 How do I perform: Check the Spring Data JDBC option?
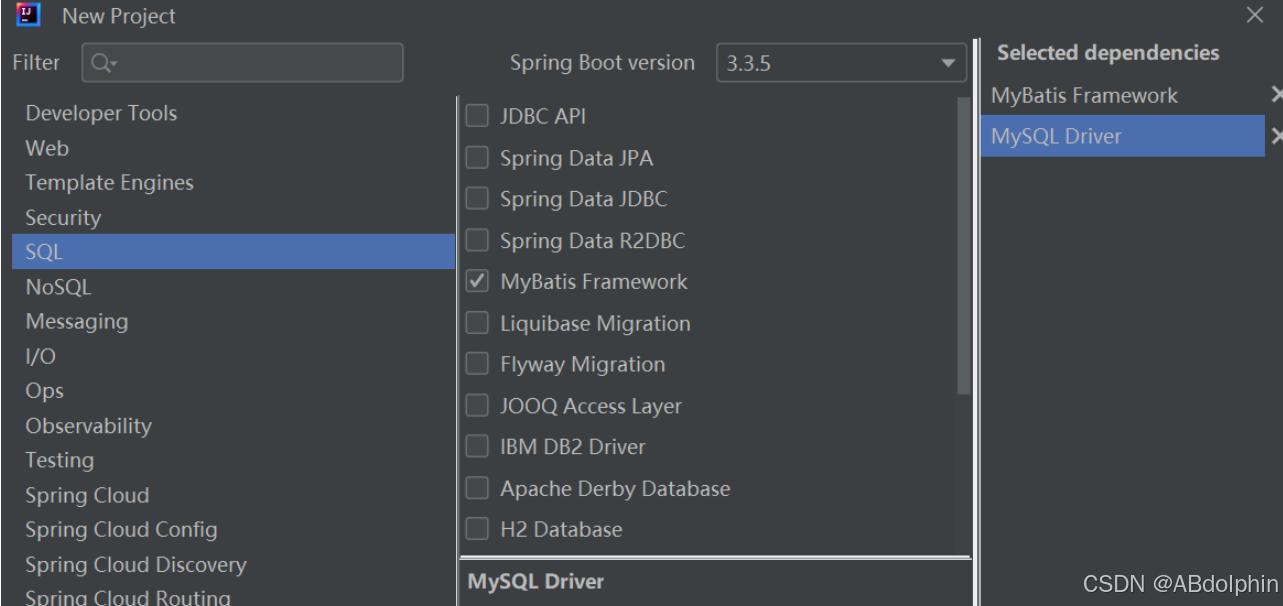pyautogui.click(x=478, y=199)
